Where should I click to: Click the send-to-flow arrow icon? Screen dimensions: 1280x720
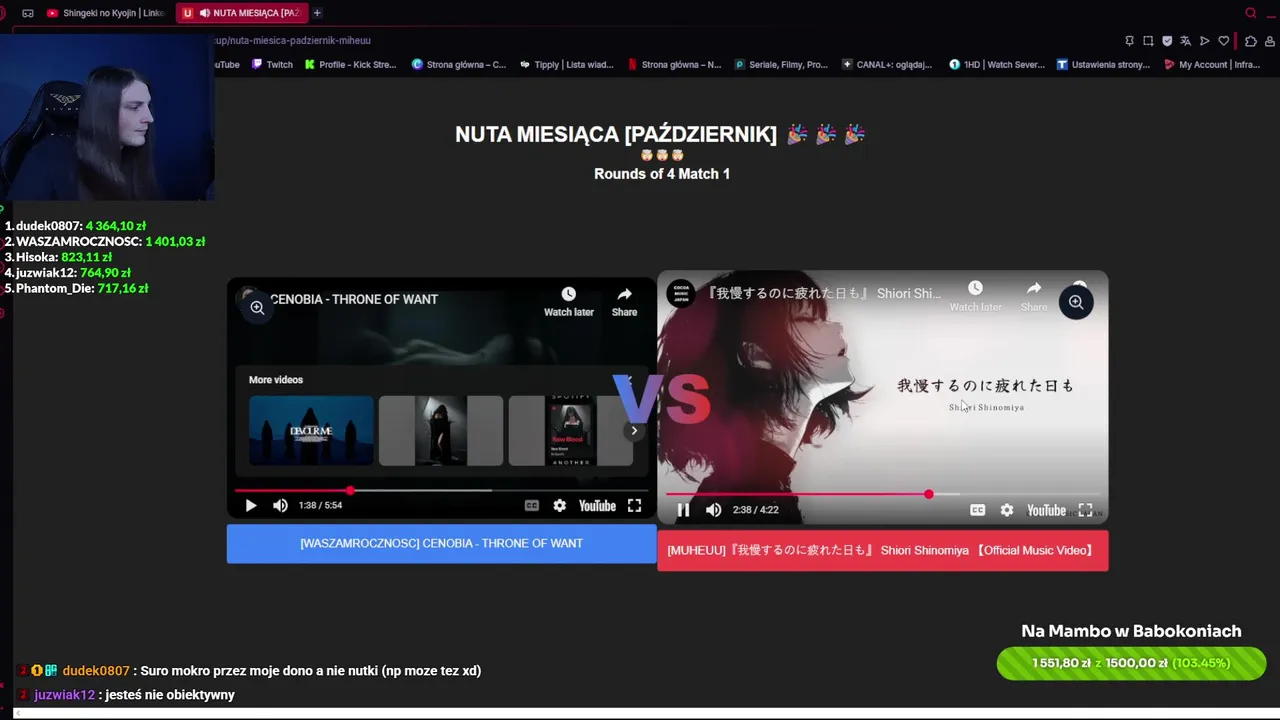[x=1204, y=41]
